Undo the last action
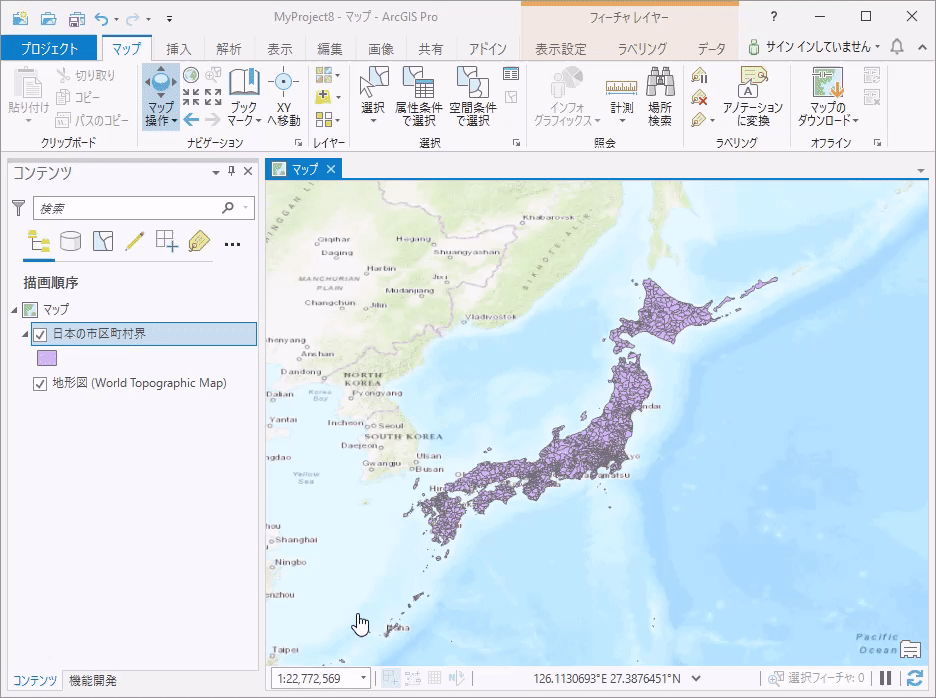 101,19
